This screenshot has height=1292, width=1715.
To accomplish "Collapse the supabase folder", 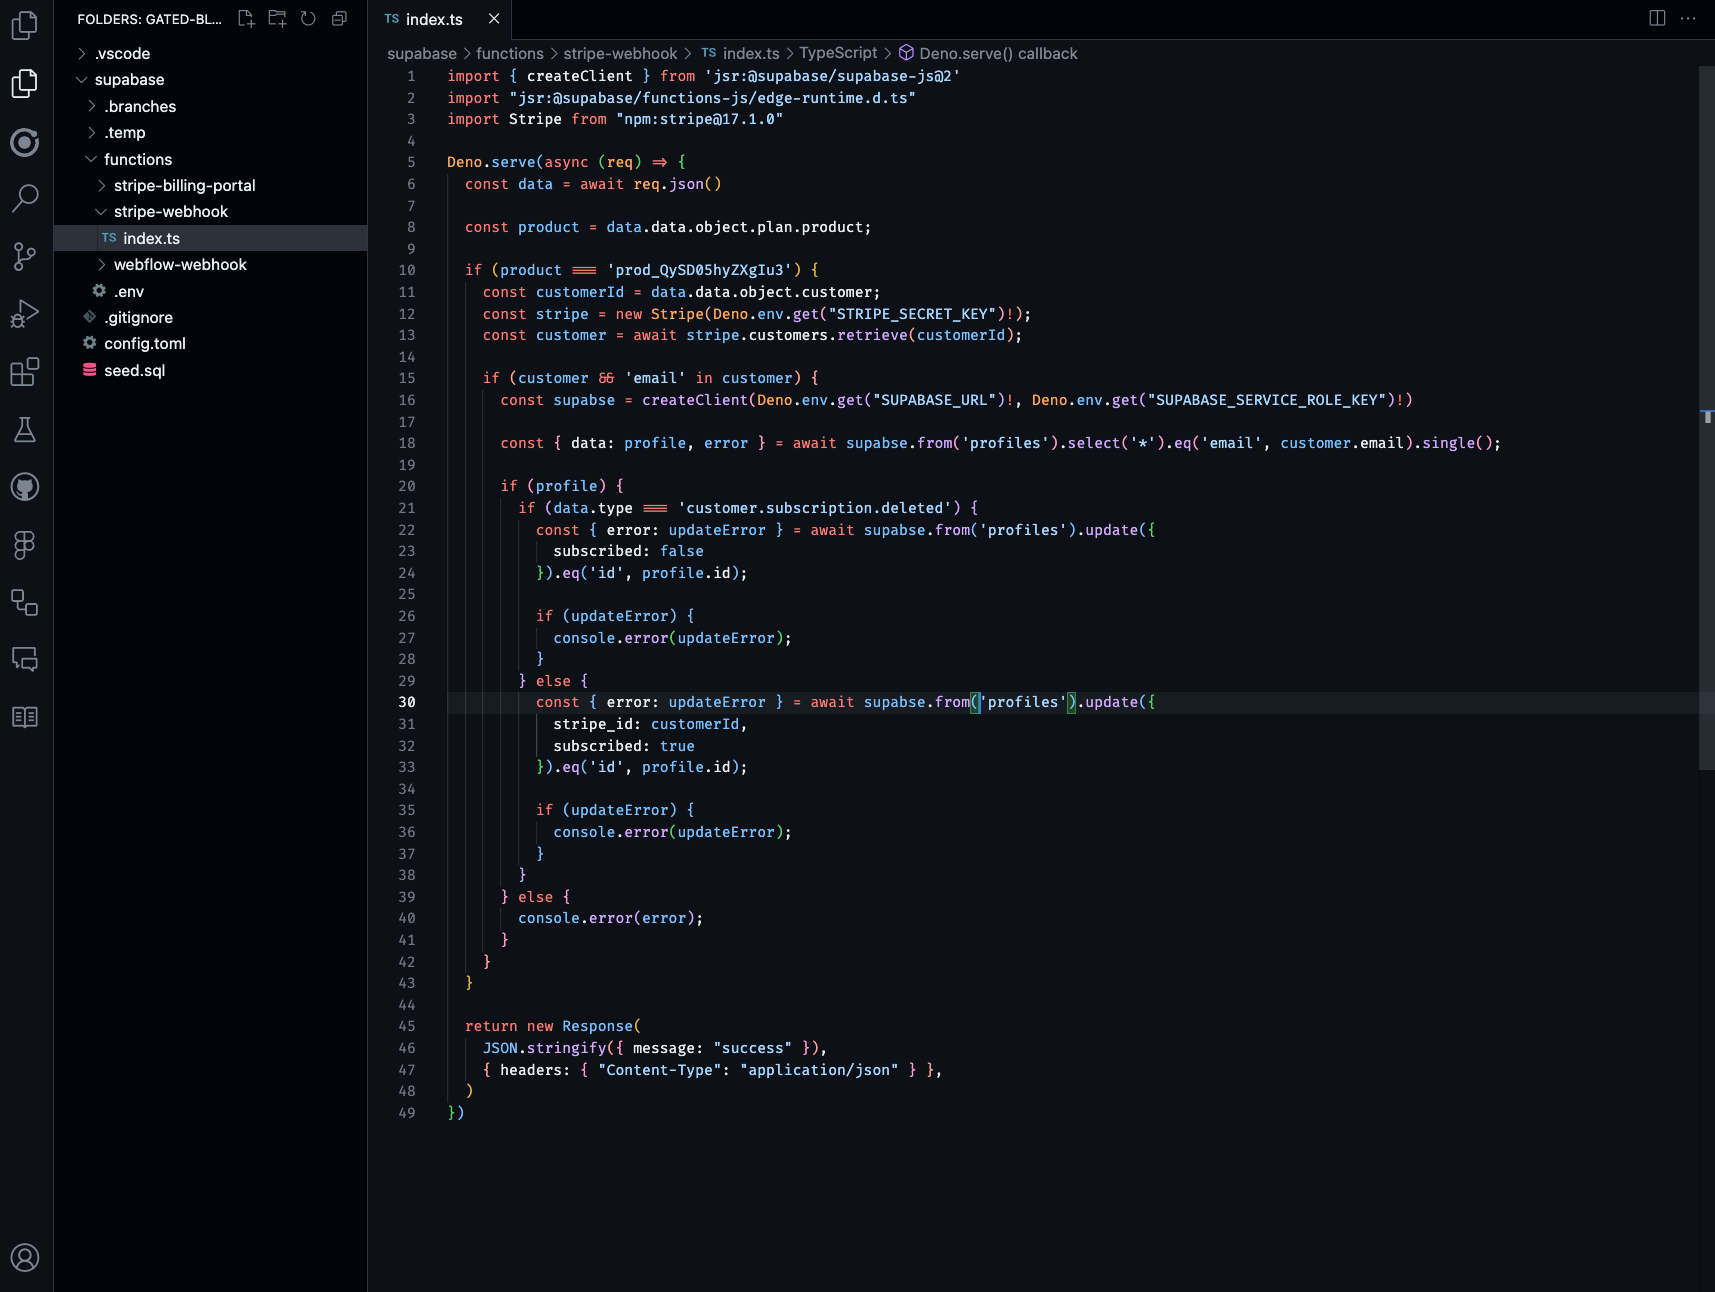I will coord(210,80).
